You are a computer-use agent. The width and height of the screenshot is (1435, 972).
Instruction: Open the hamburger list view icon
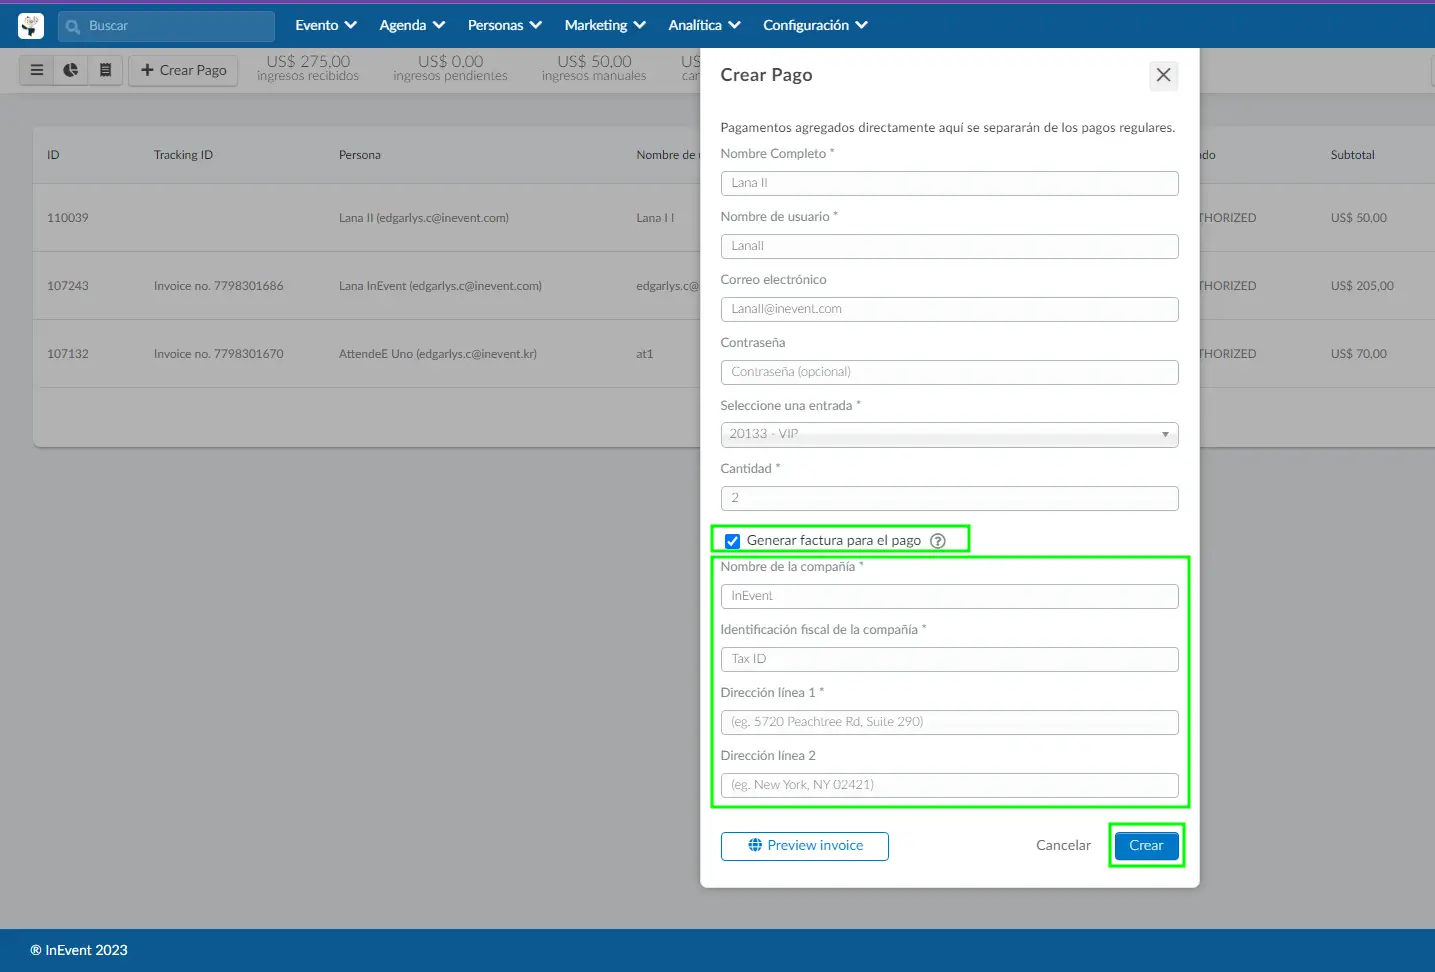click(37, 70)
